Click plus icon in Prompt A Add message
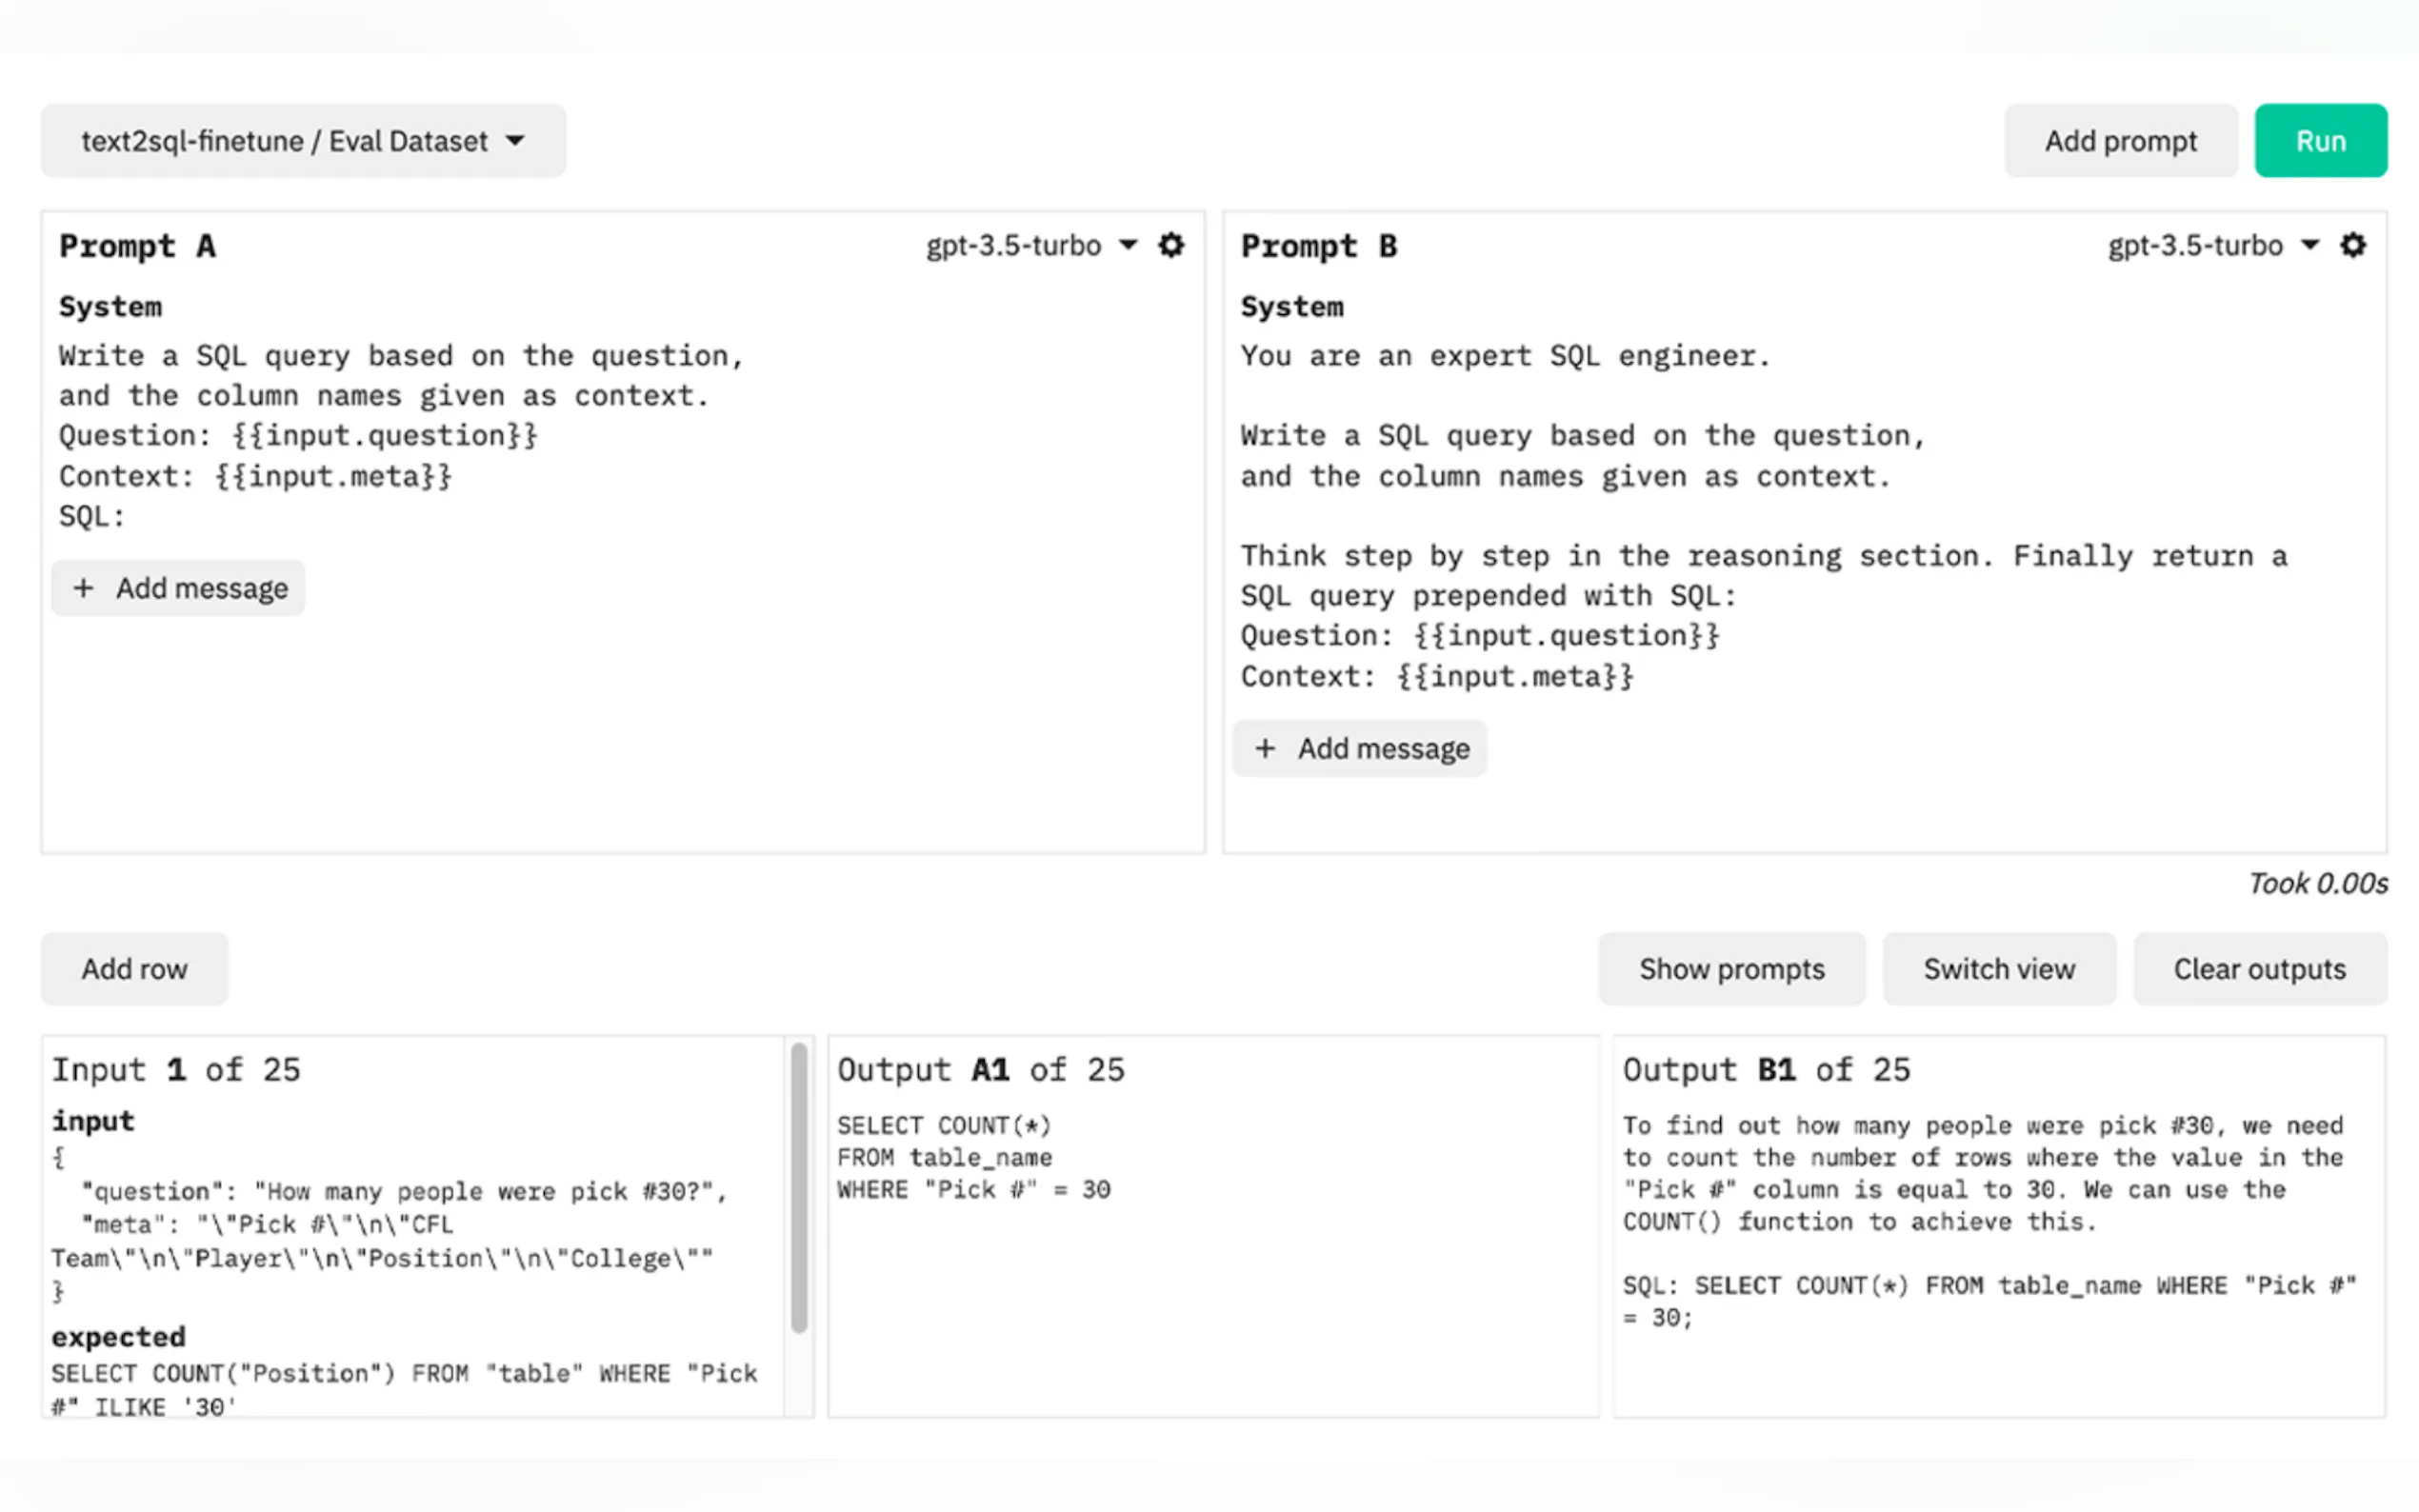Screen dimensions: 2419x1512 click(x=84, y=588)
